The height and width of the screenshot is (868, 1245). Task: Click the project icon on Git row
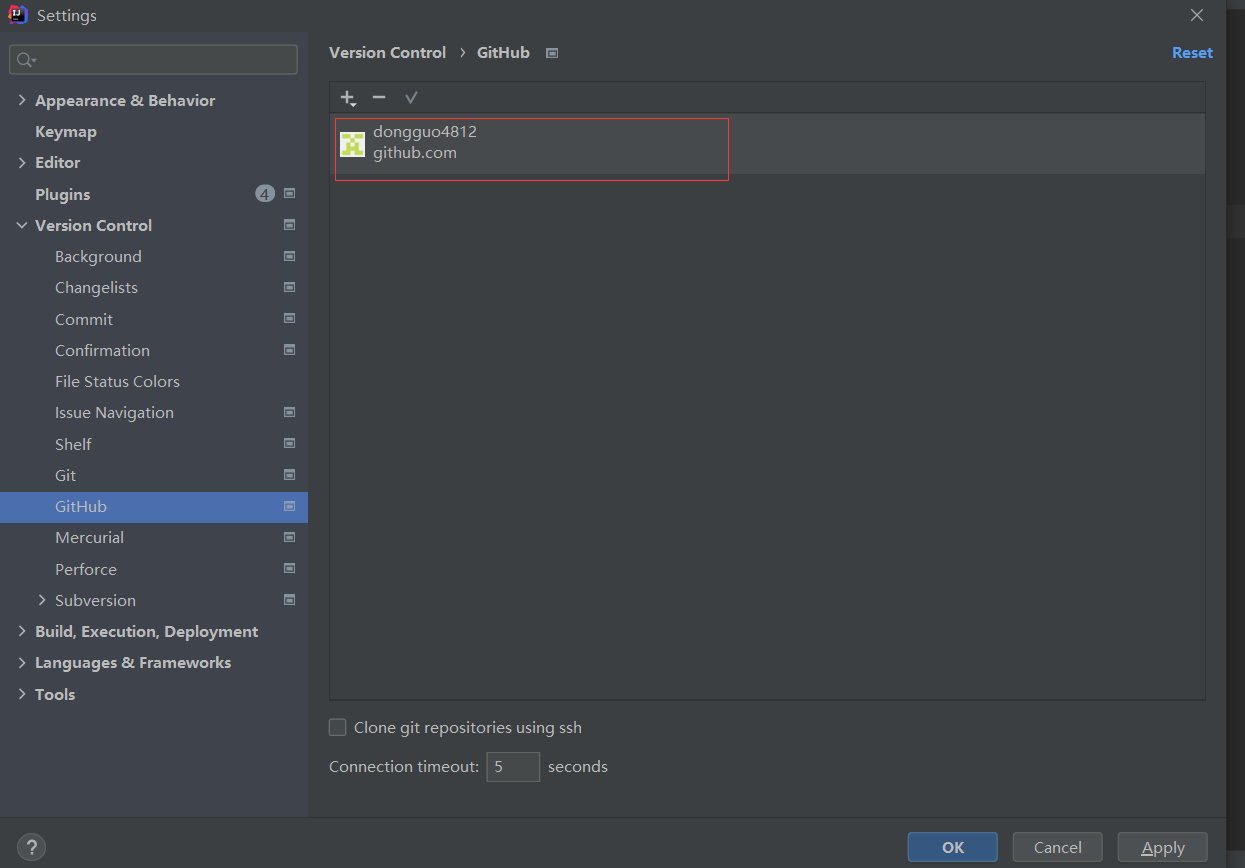point(290,475)
